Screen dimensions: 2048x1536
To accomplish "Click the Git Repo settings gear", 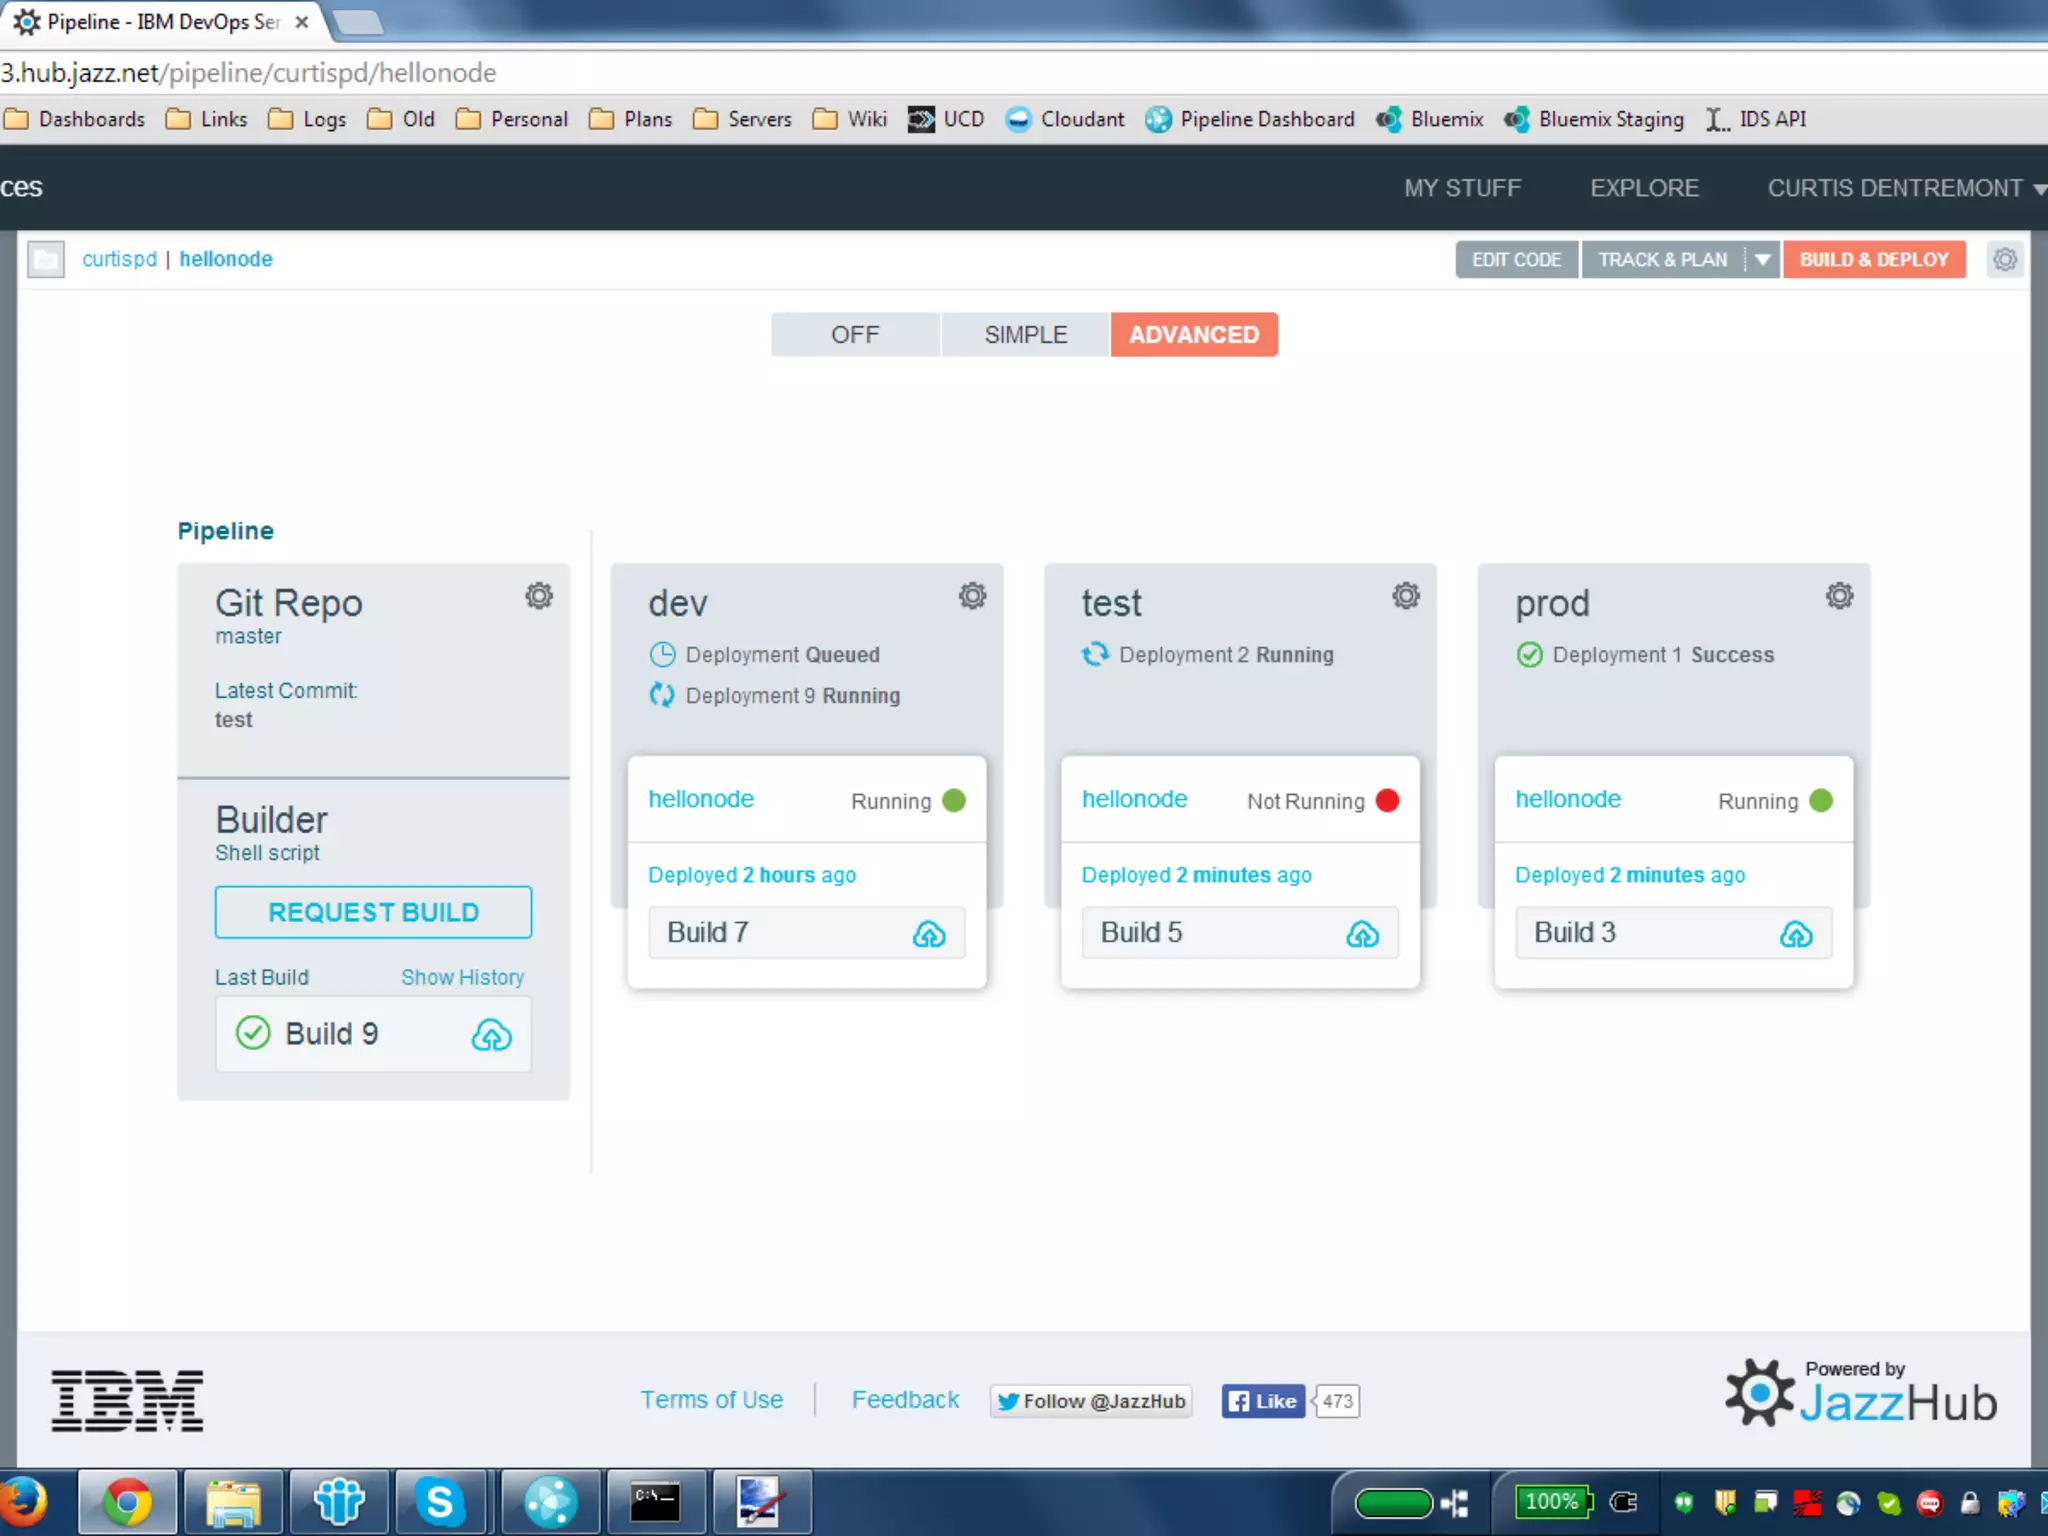I will coord(539,596).
